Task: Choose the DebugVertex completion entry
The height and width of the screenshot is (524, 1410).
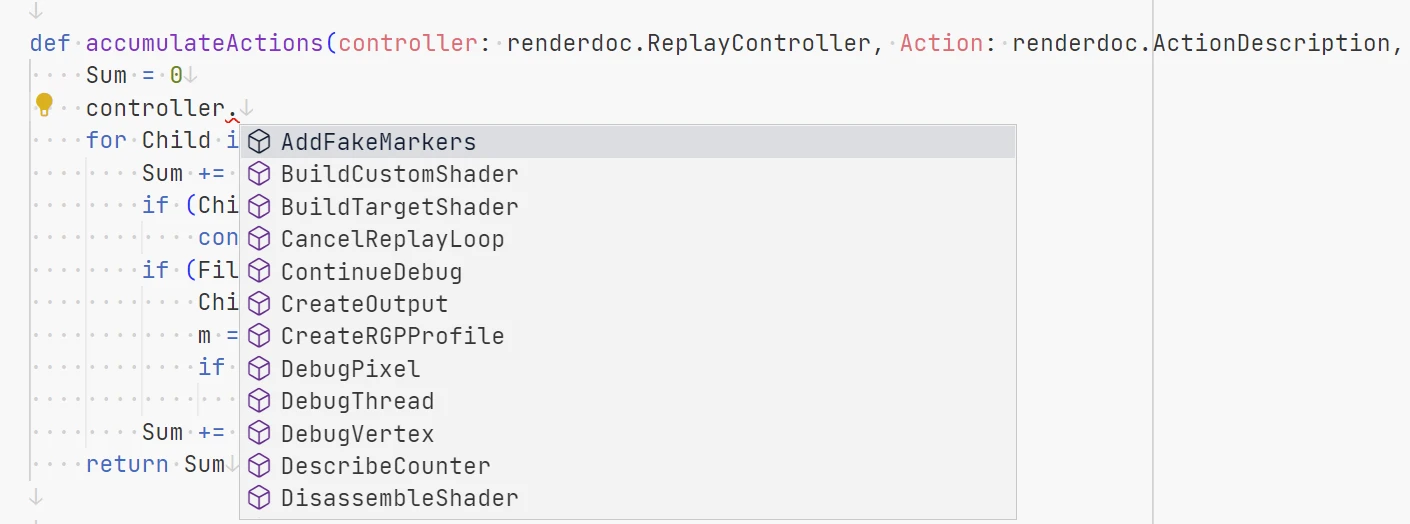Action: (357, 434)
